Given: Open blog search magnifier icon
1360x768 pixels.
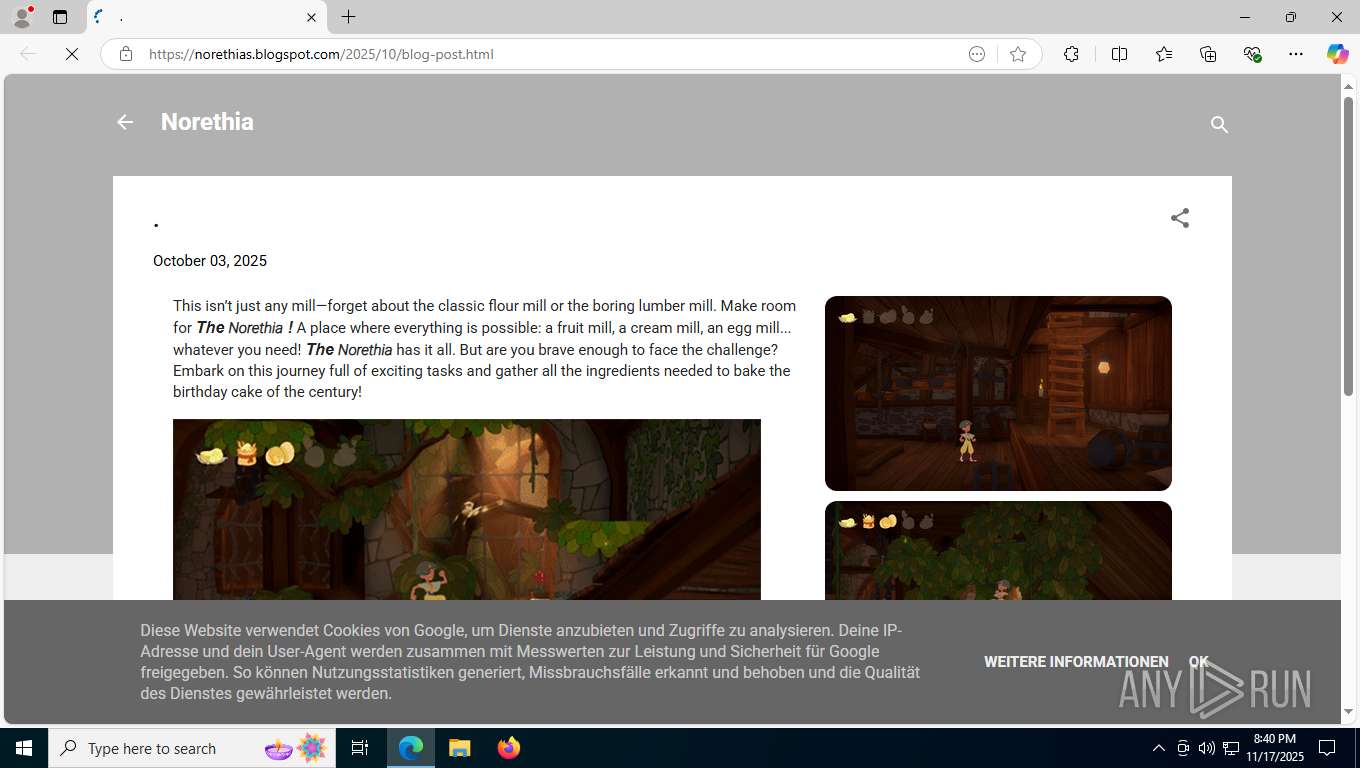Looking at the screenshot, I should click(x=1219, y=124).
